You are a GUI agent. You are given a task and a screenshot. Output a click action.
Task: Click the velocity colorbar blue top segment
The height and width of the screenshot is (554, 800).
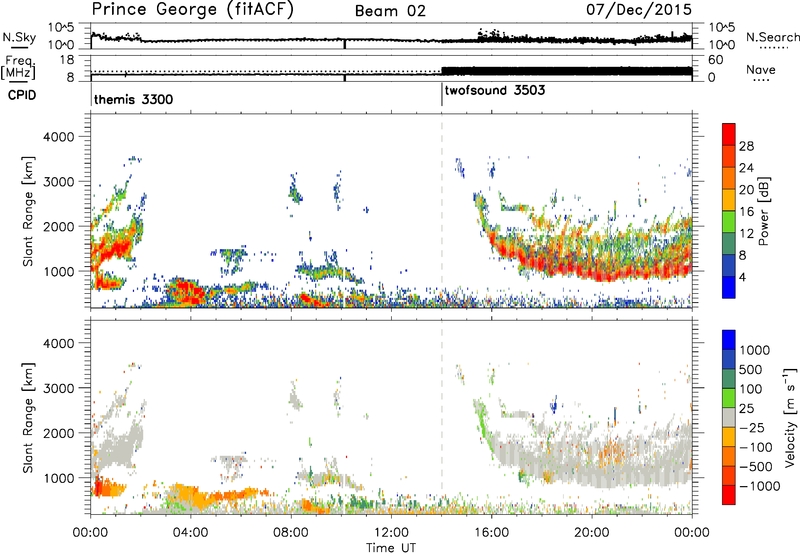point(729,340)
